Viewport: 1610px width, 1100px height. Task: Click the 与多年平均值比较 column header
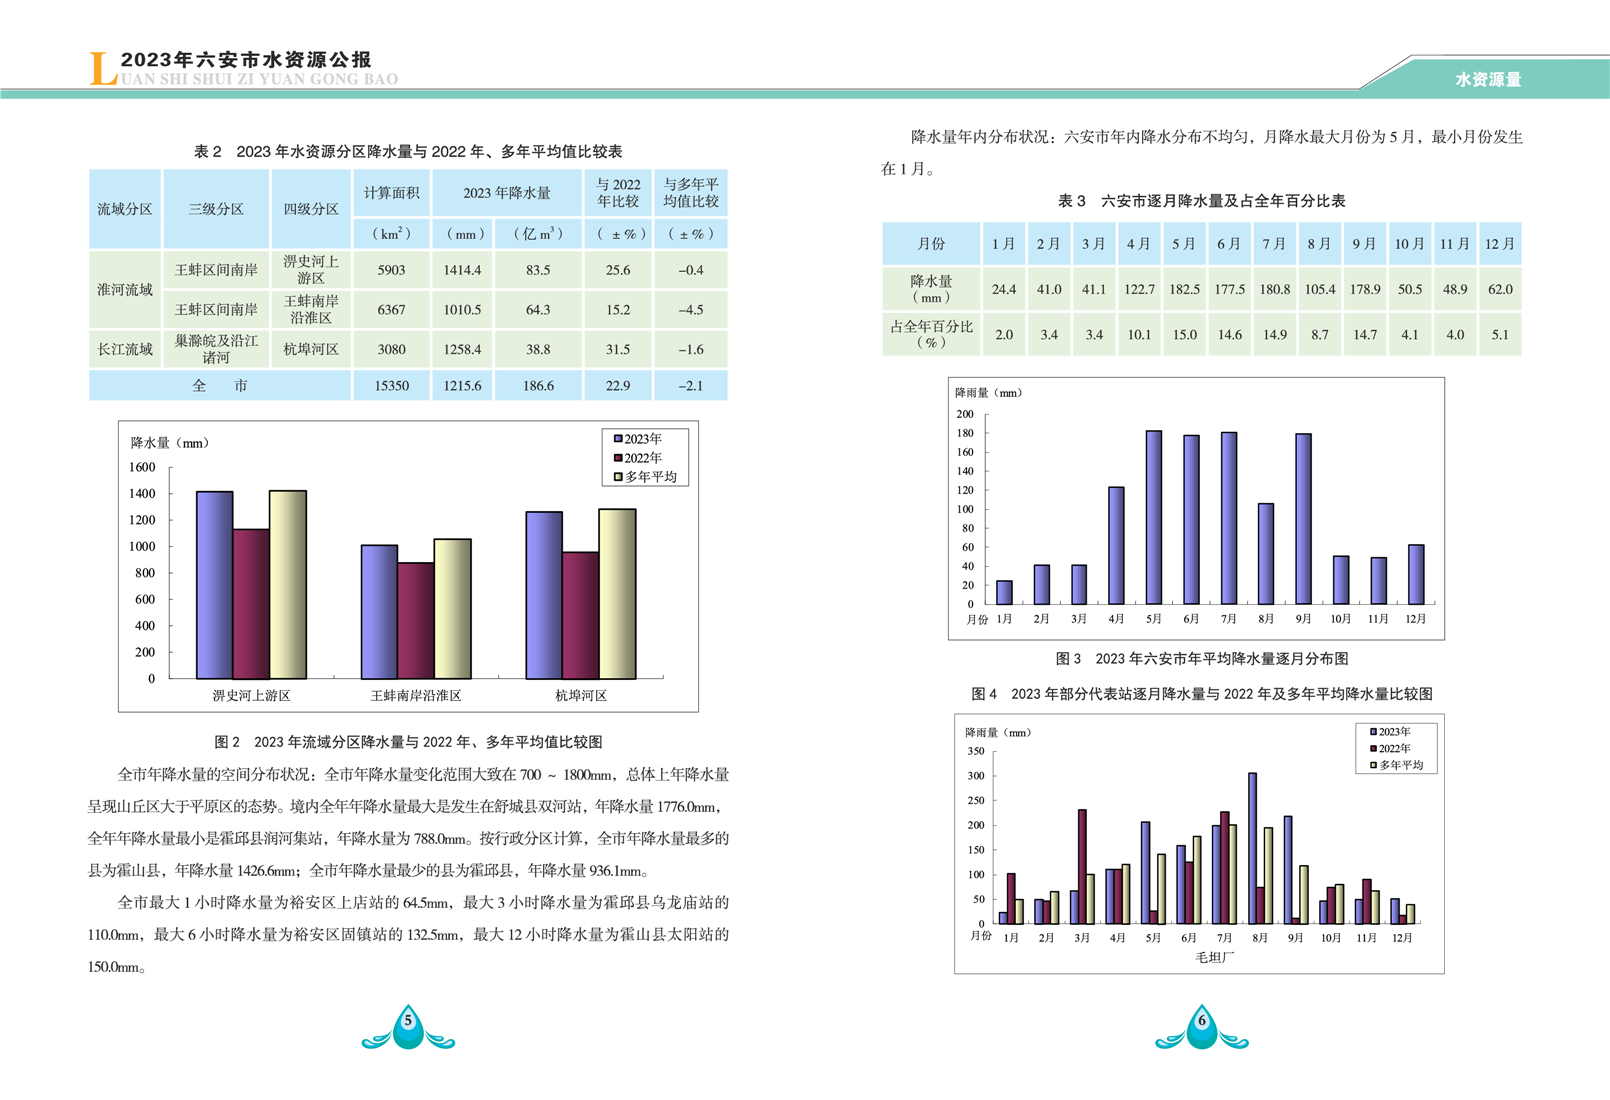(691, 193)
